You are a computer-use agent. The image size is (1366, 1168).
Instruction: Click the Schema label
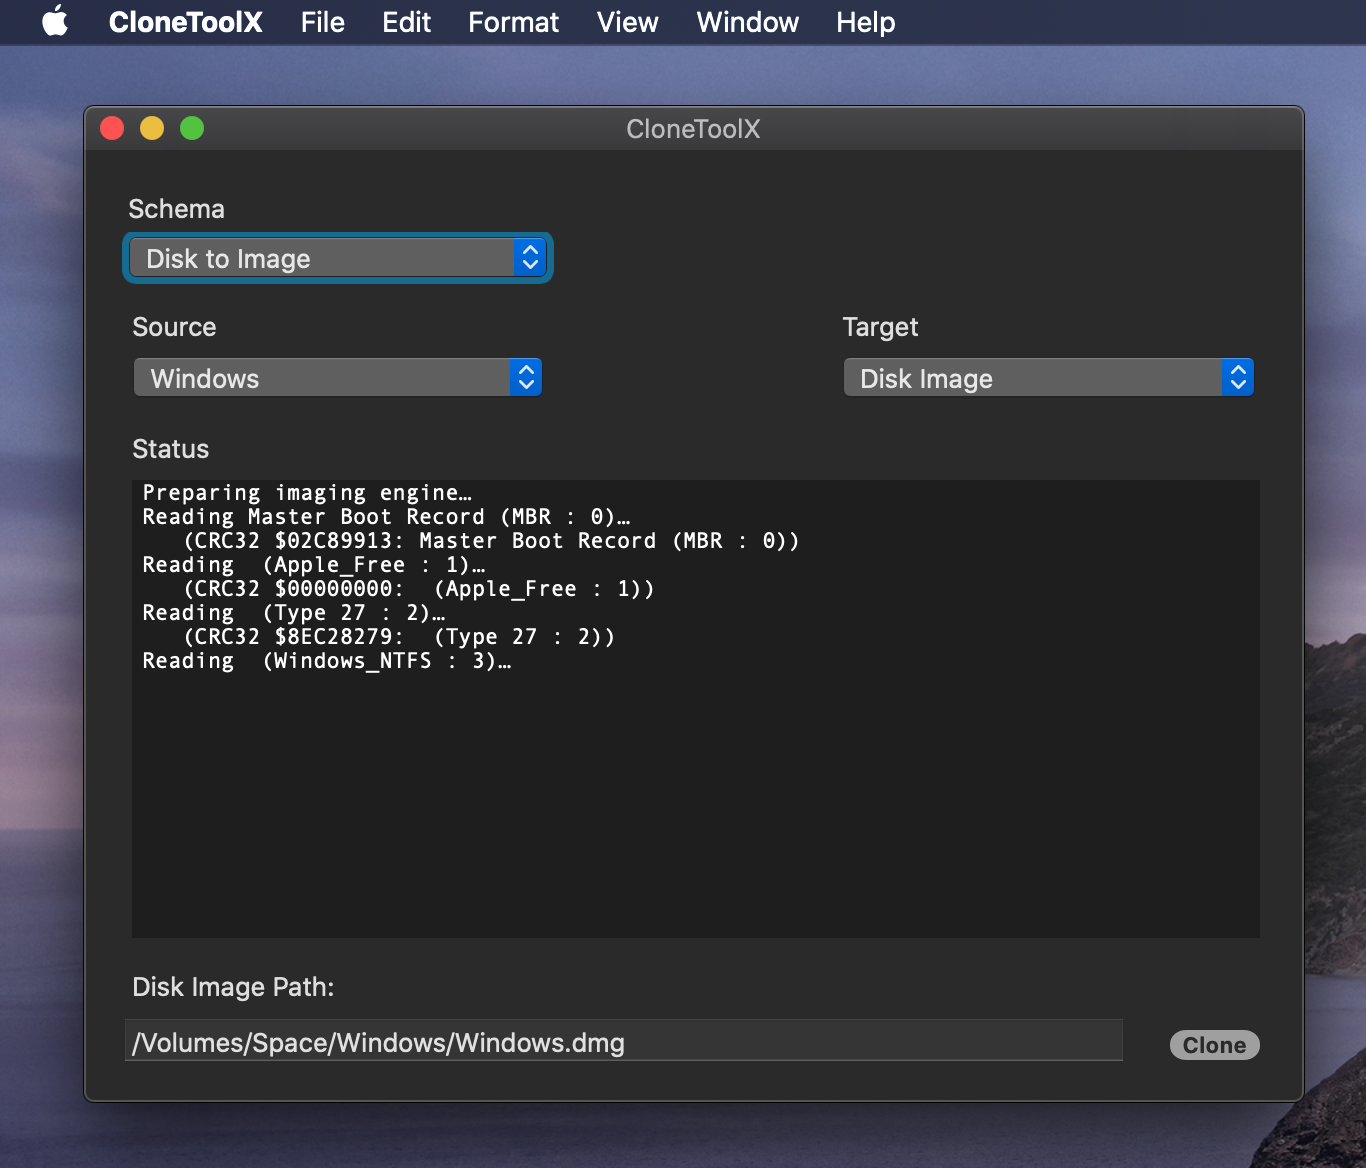[x=176, y=209]
